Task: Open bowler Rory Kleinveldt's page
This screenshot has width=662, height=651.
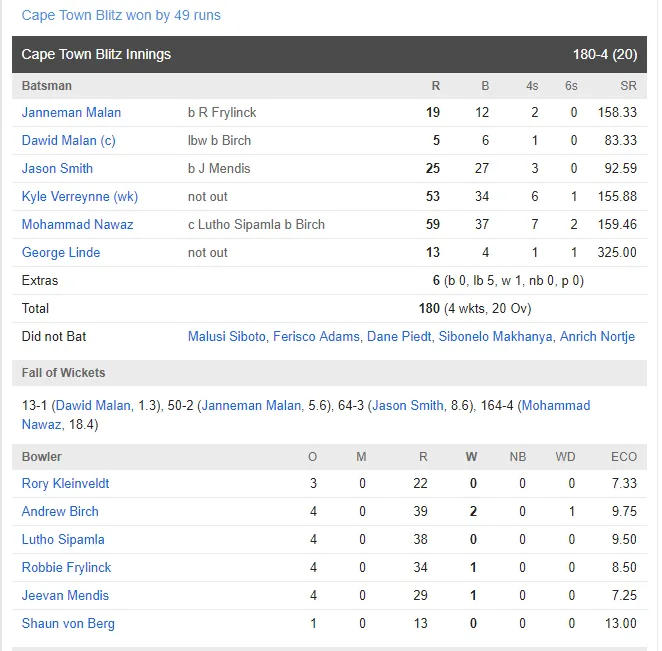Action: point(65,483)
